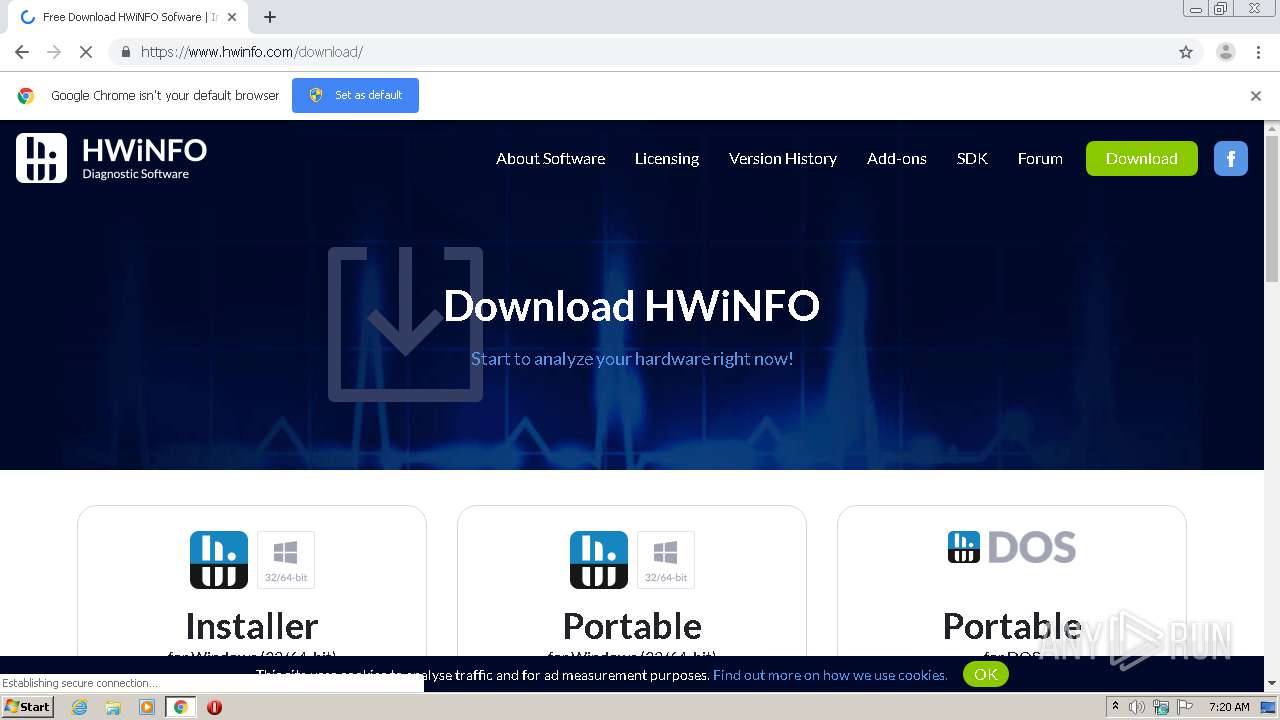
Task: Close the HWiNFO download tab
Action: pyautogui.click(x=232, y=17)
